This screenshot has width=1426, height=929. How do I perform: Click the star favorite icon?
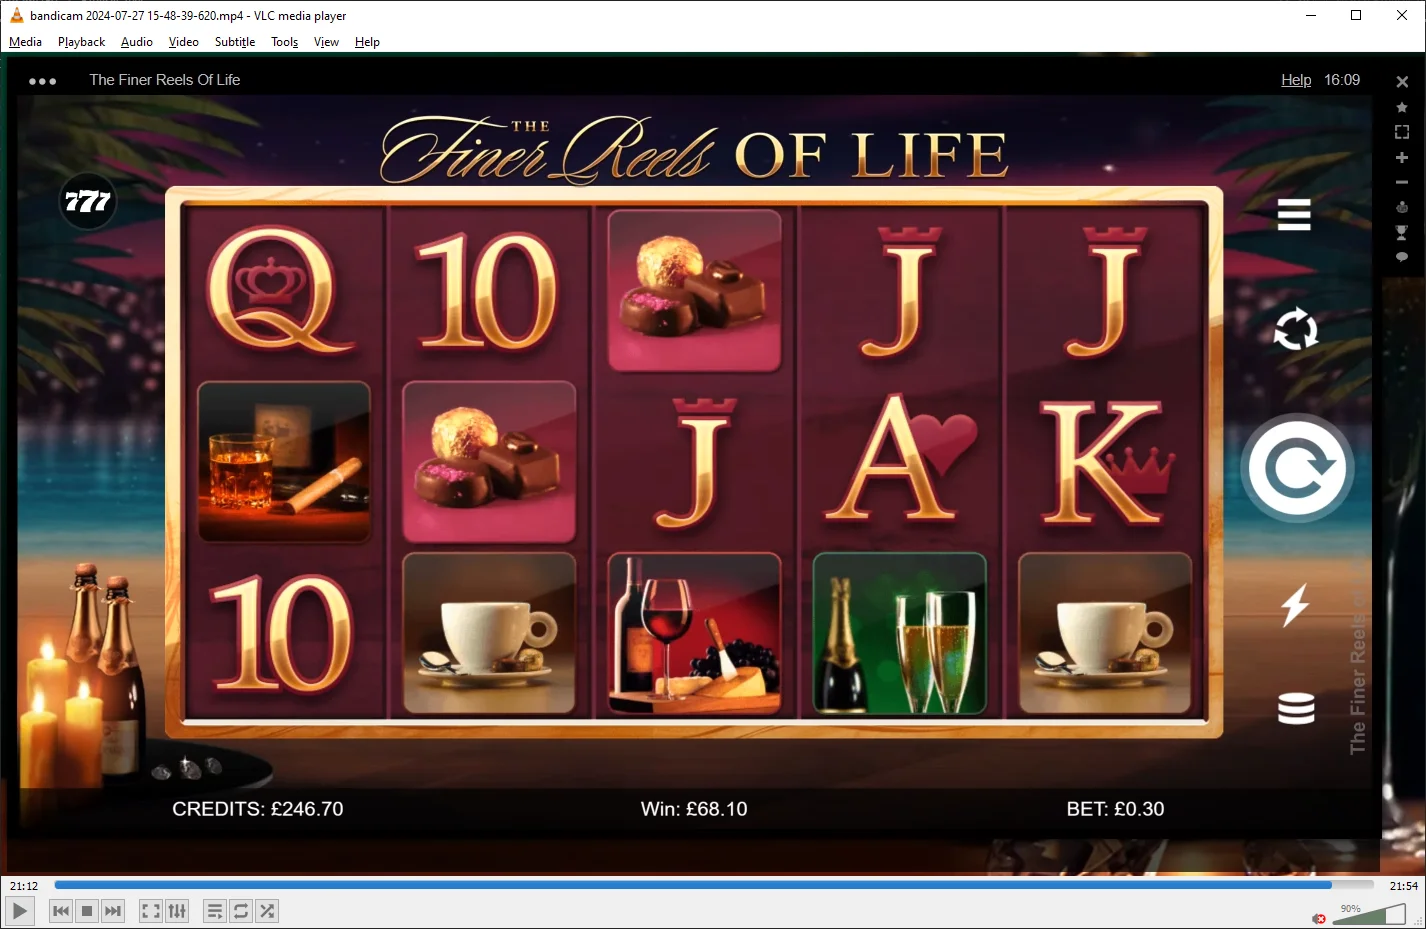[1402, 107]
